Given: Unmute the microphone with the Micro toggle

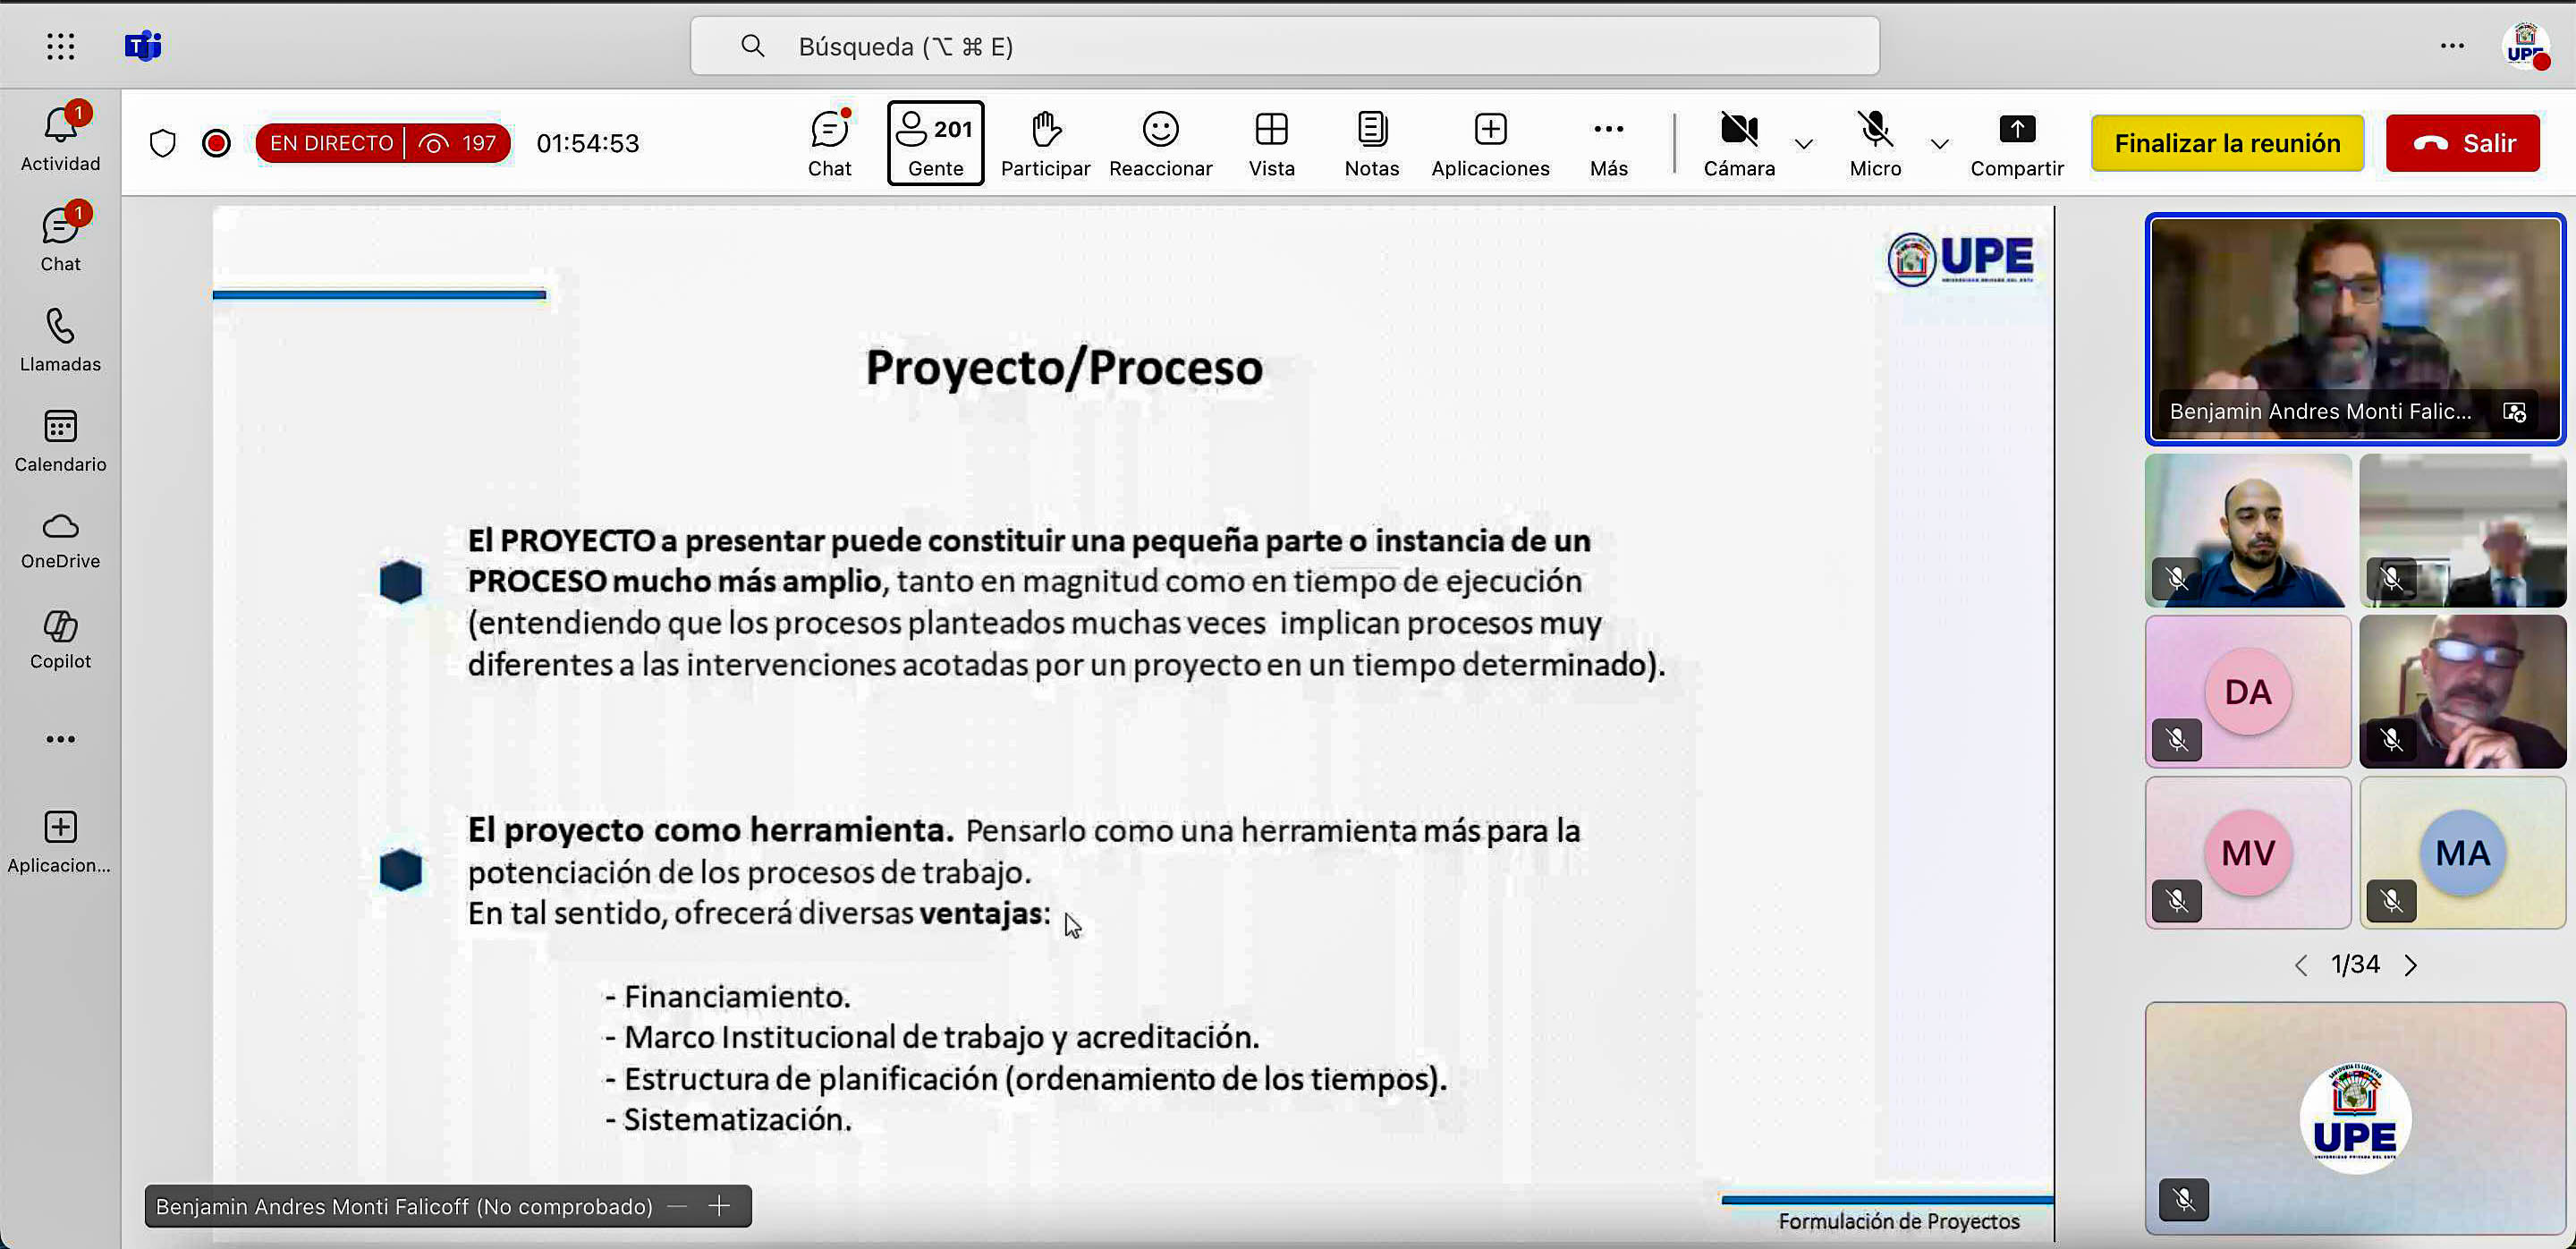Looking at the screenshot, I should (1874, 143).
